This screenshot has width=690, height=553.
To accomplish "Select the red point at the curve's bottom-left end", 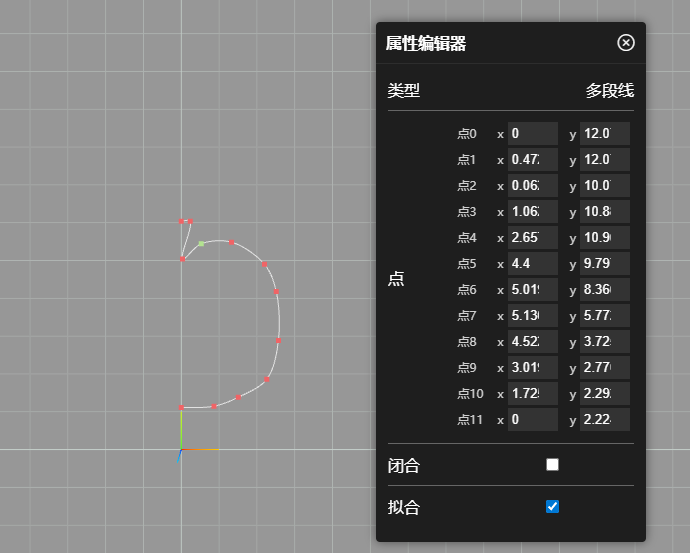I will tap(181, 407).
